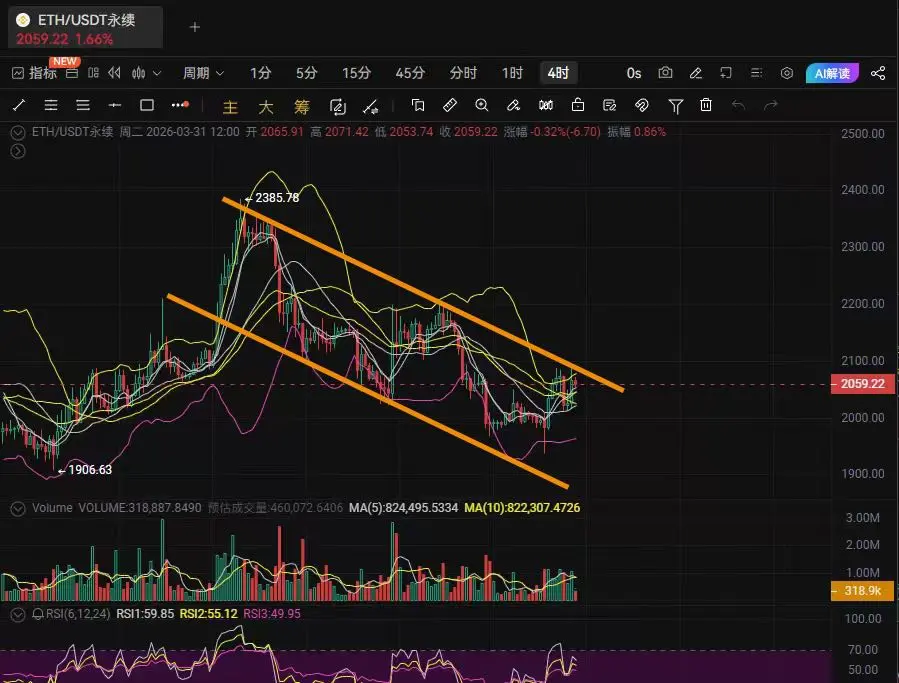Viewport: 899px width, 683px height.
Task: Select the horizontal line segment tool
Action: pyautogui.click(x=115, y=105)
